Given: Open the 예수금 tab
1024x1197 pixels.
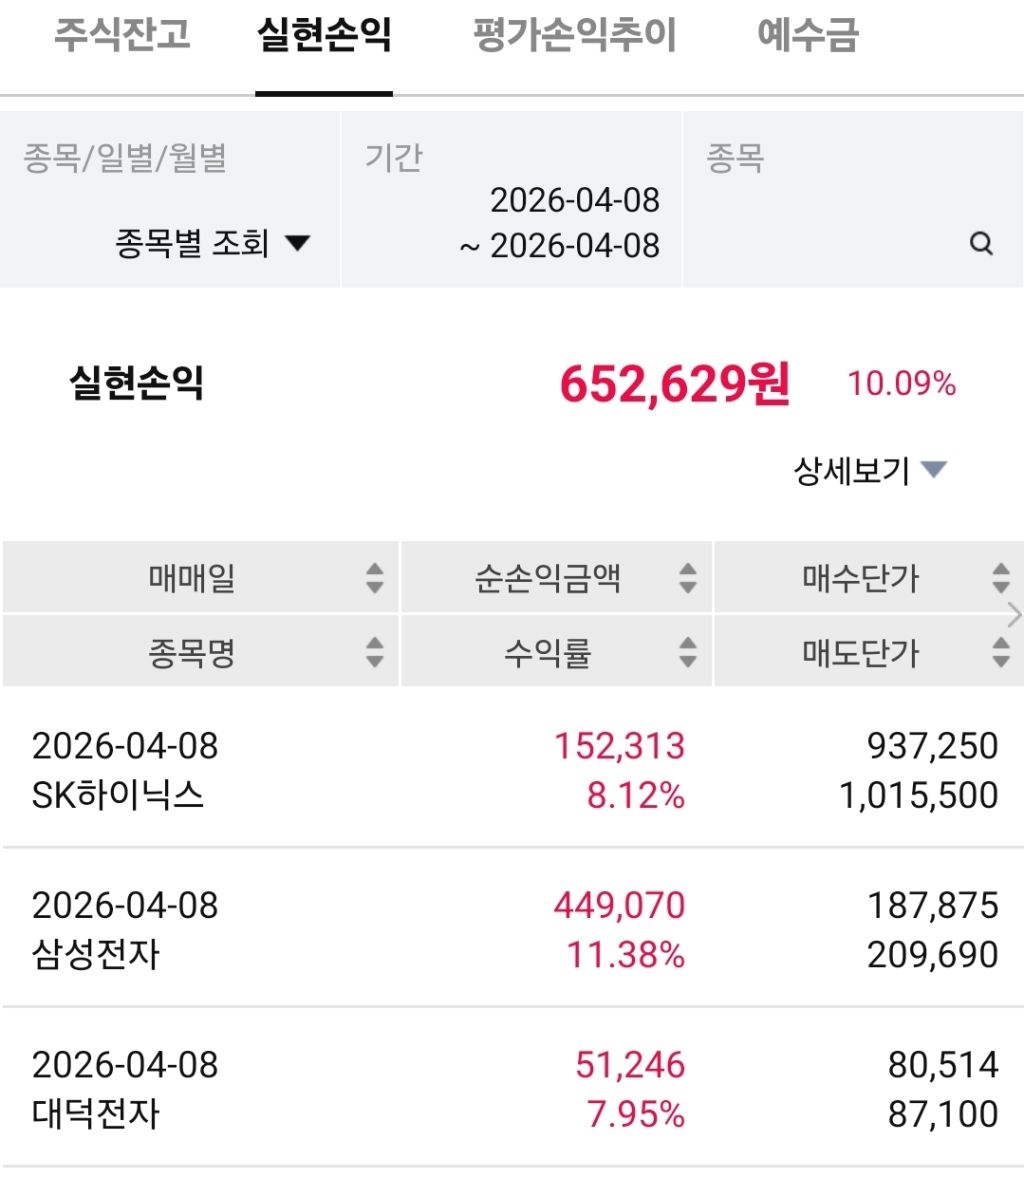Looking at the screenshot, I should pos(808,36).
